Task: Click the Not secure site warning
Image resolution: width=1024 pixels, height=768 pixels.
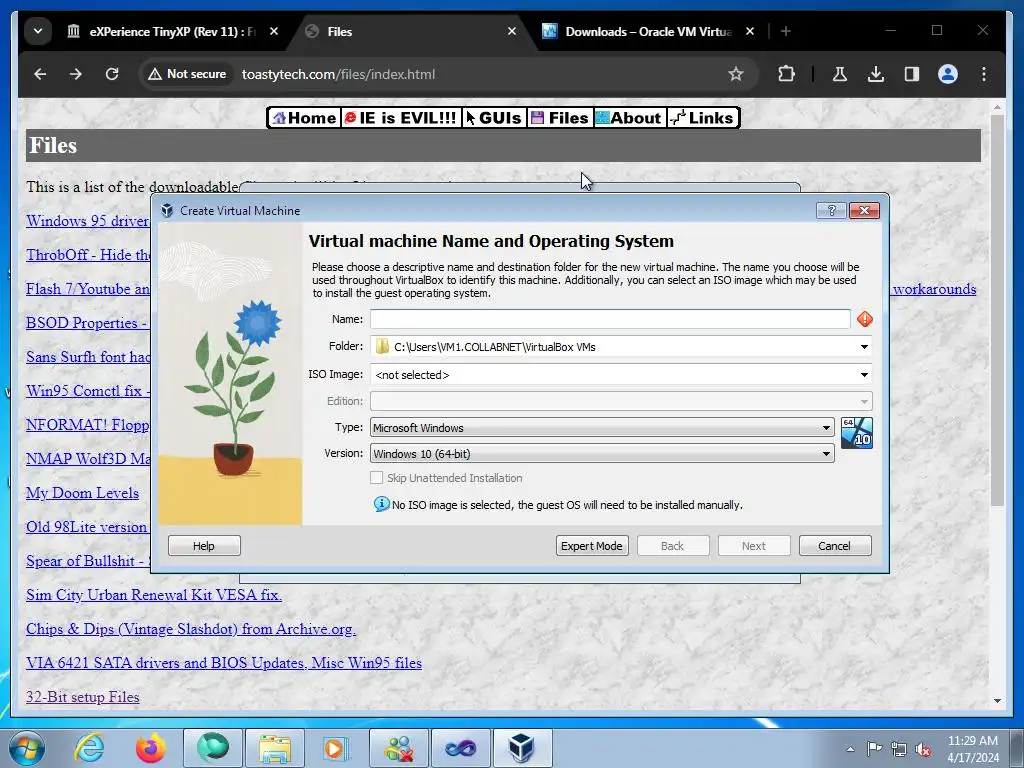Action: (187, 74)
